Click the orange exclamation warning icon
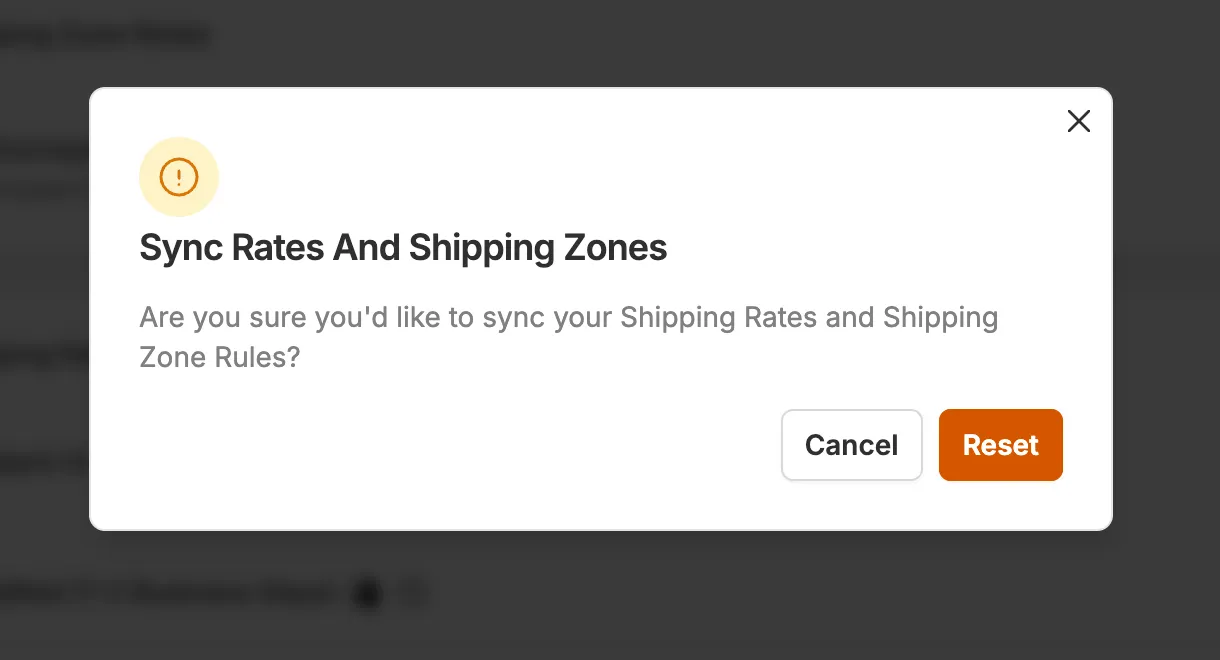 179,178
